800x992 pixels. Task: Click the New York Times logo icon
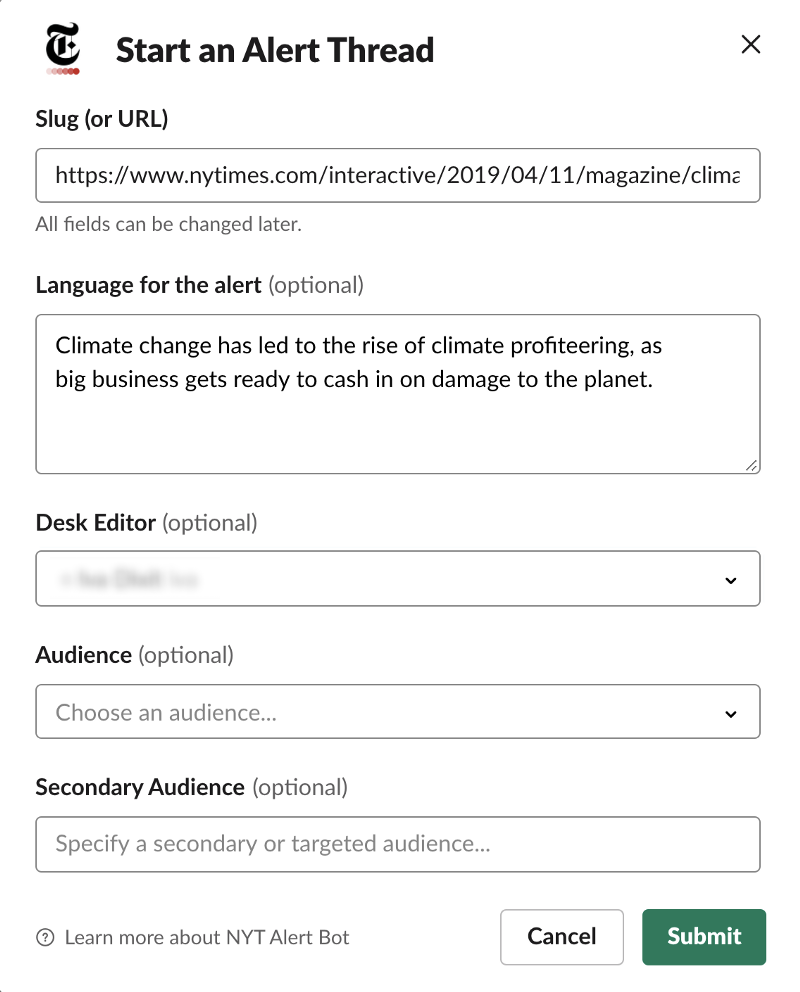point(63,49)
